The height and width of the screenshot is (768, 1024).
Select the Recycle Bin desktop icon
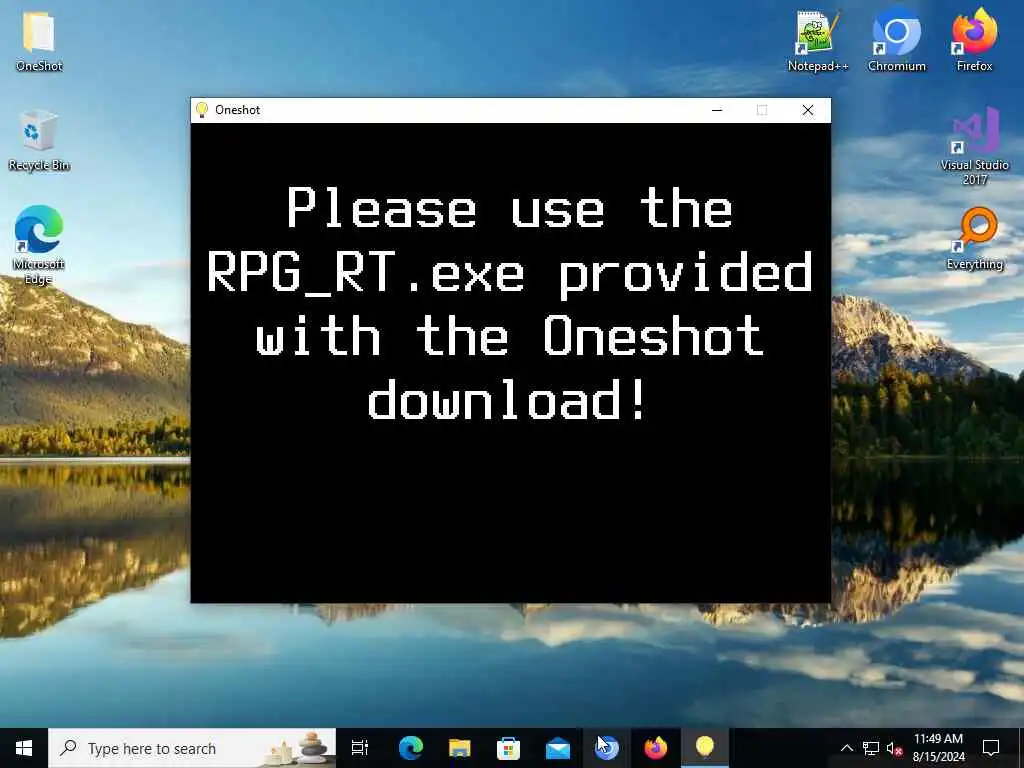pyautogui.click(x=39, y=140)
